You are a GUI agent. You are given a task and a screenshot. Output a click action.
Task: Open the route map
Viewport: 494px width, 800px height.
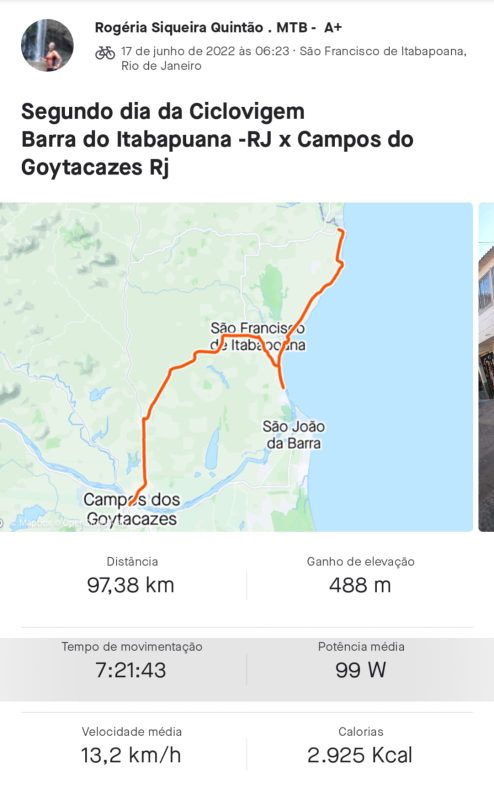coord(236,367)
